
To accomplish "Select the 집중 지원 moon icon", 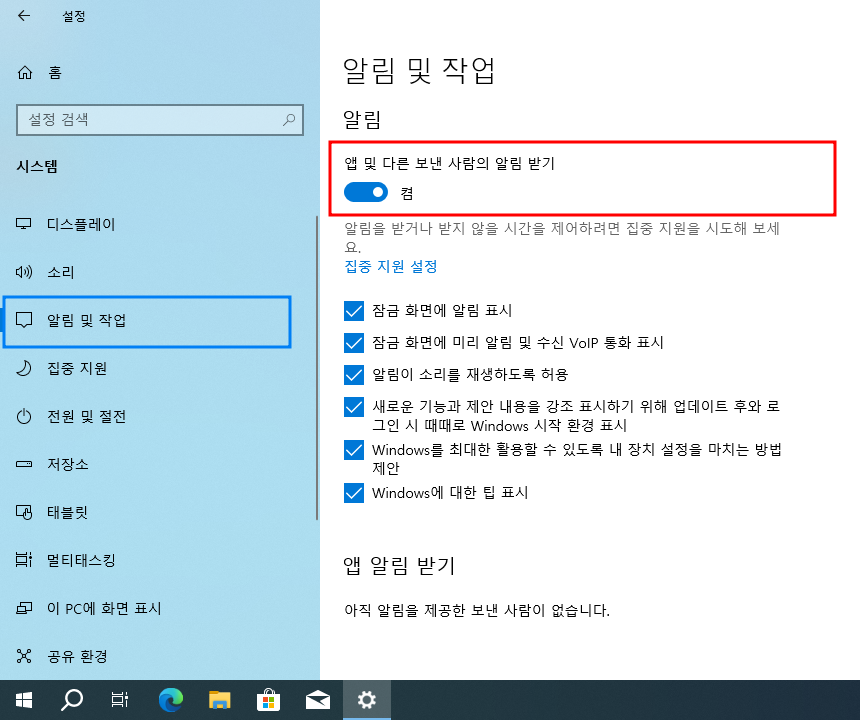I will coord(24,368).
